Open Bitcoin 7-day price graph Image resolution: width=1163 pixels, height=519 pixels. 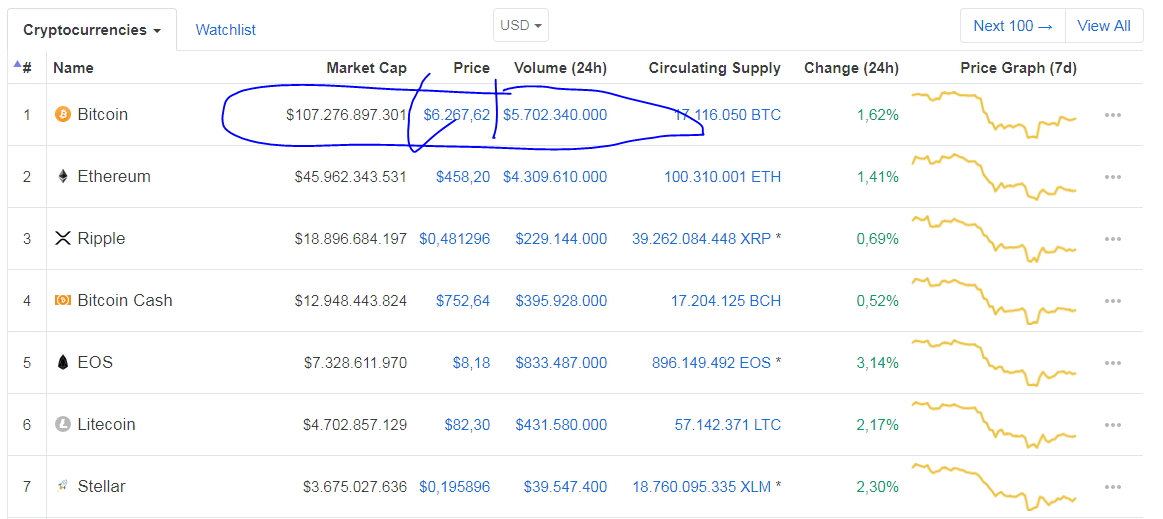994,115
